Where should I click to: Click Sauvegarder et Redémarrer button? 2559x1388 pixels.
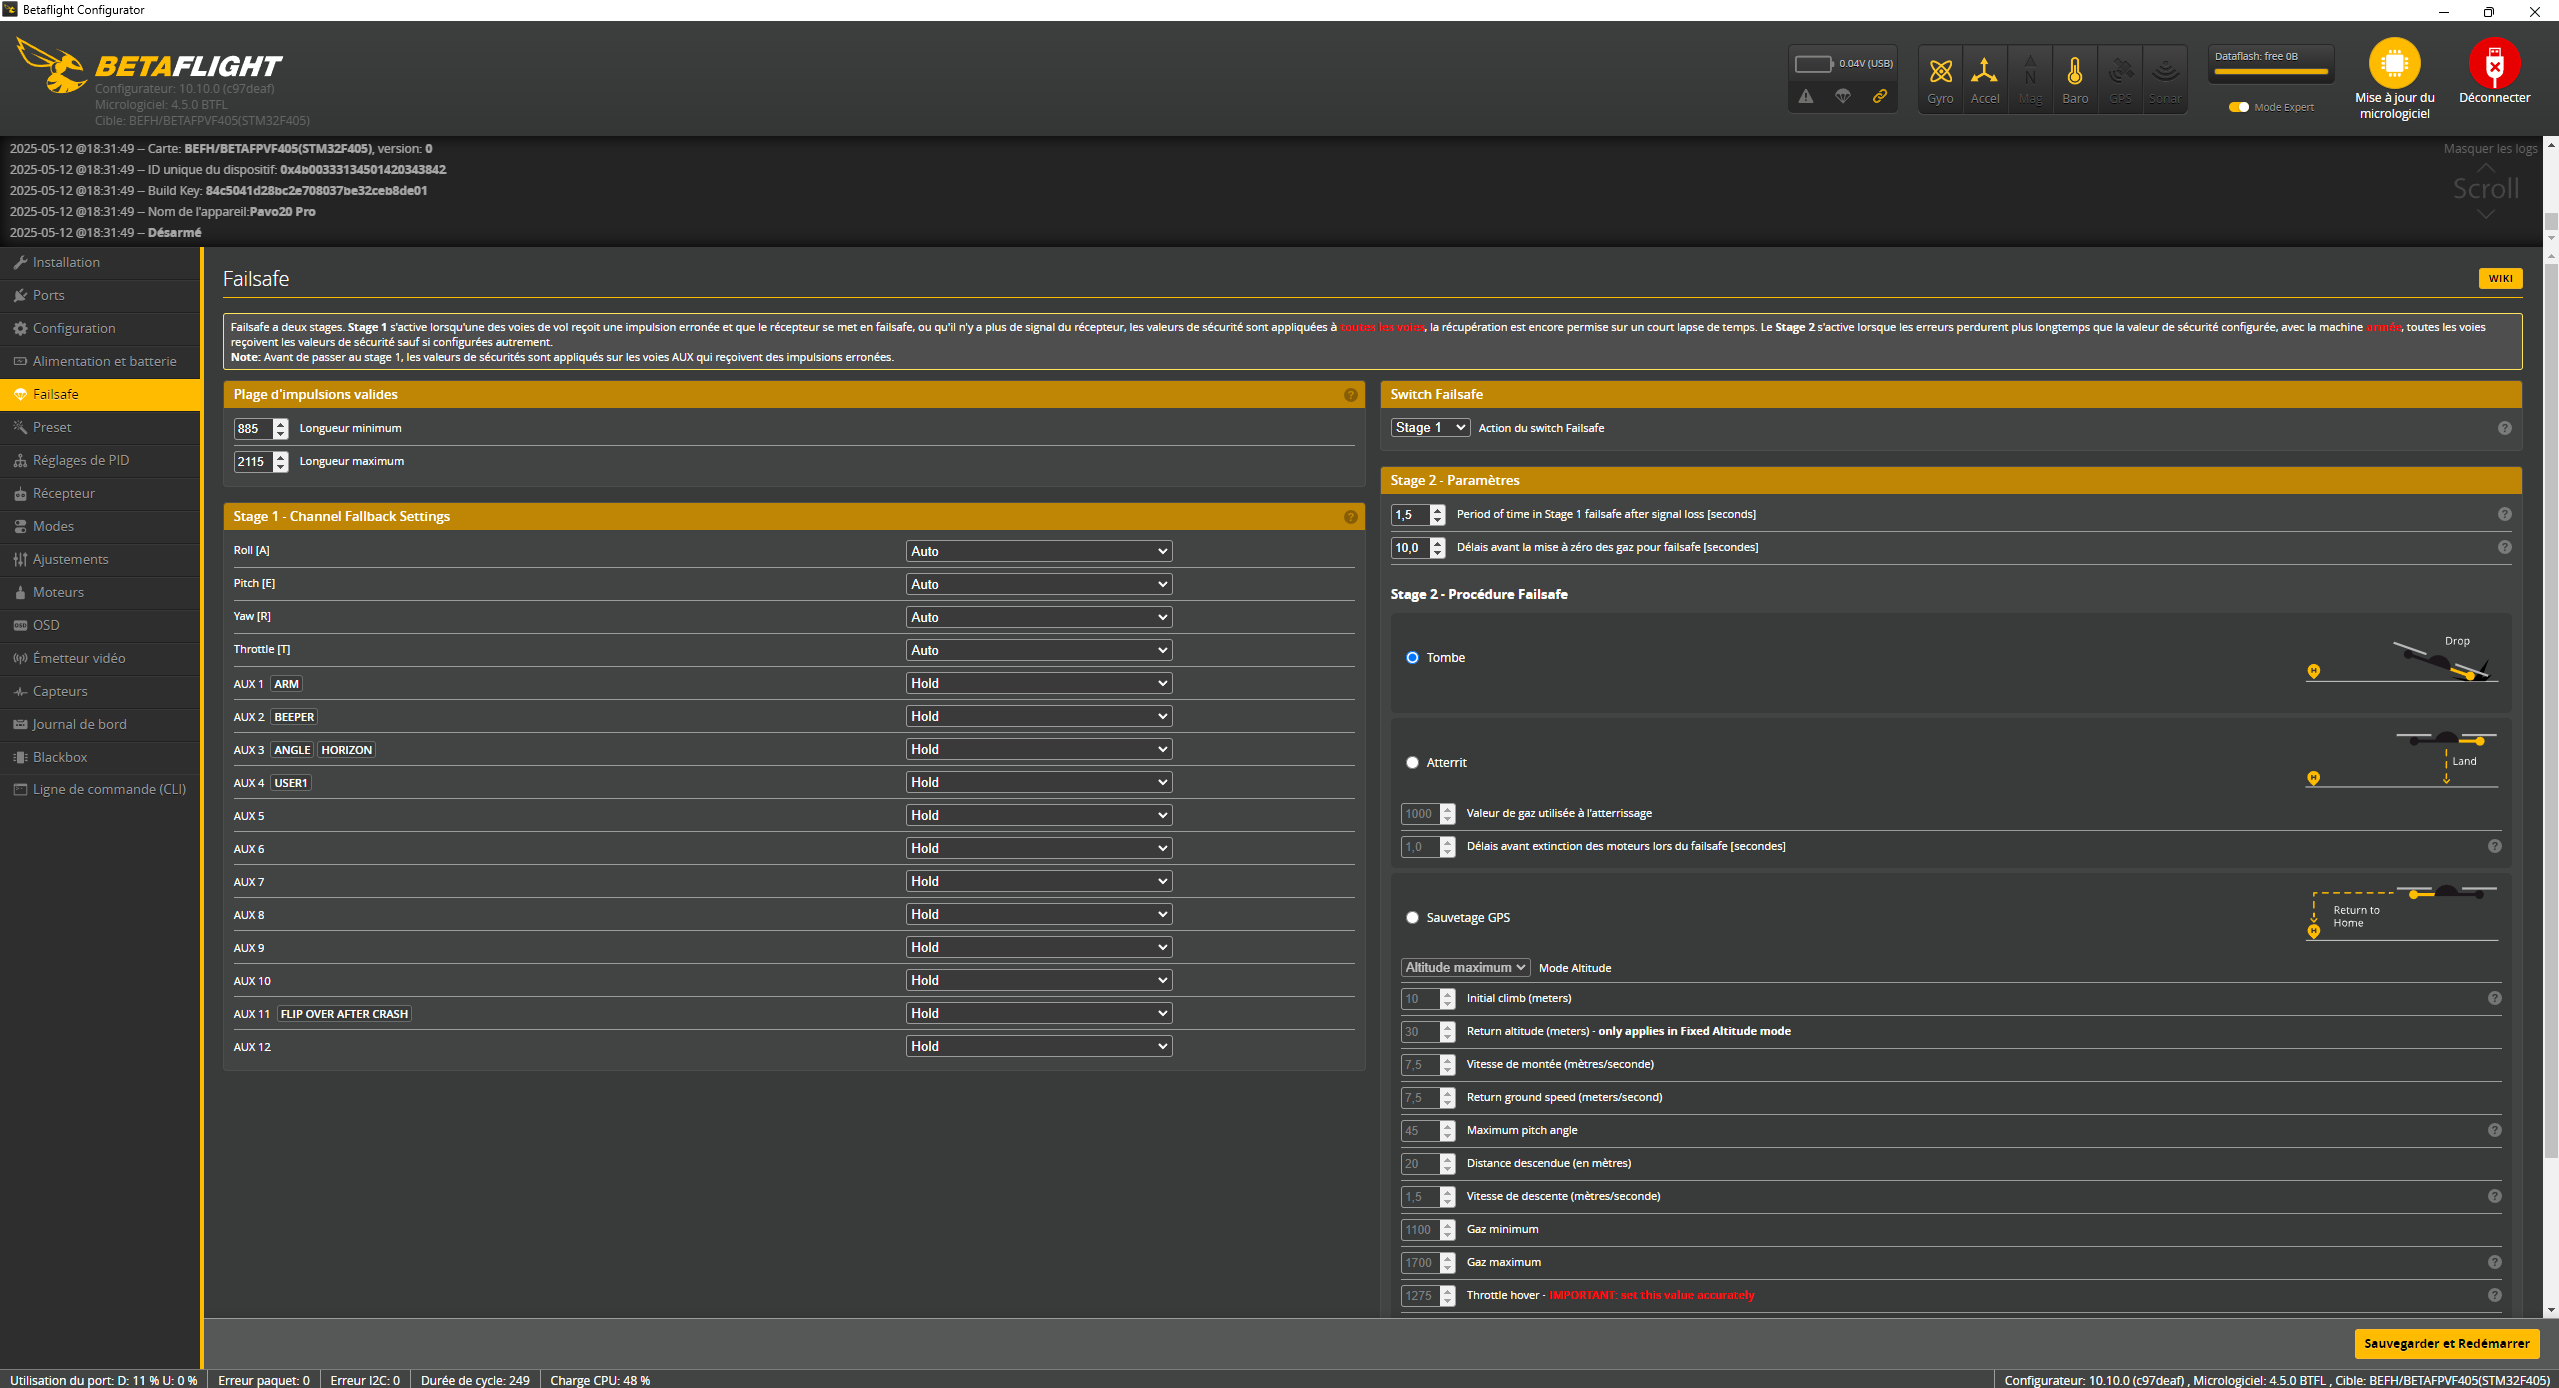(x=2446, y=1343)
